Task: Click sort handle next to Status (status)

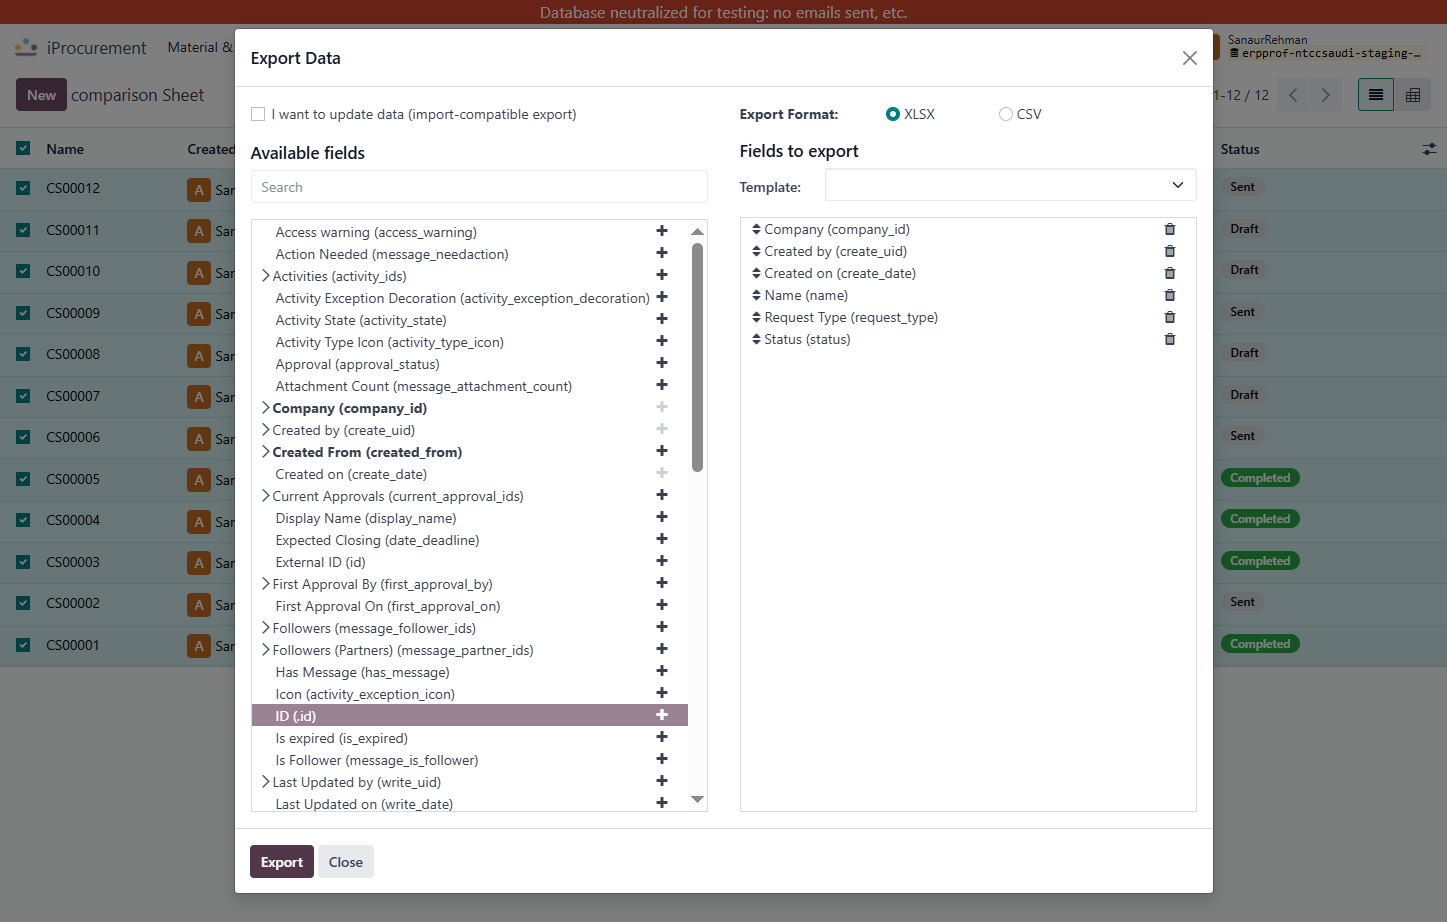Action: (756, 339)
